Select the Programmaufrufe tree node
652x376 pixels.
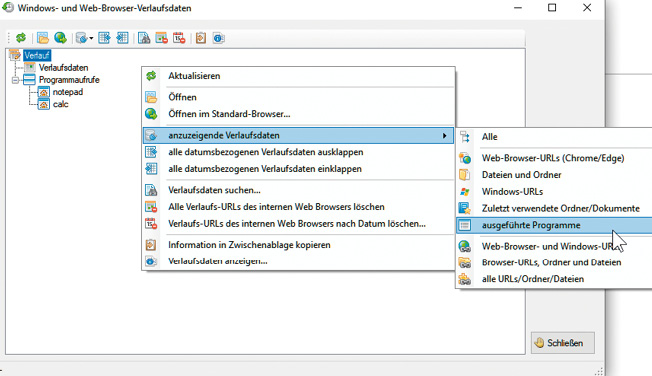[69, 79]
